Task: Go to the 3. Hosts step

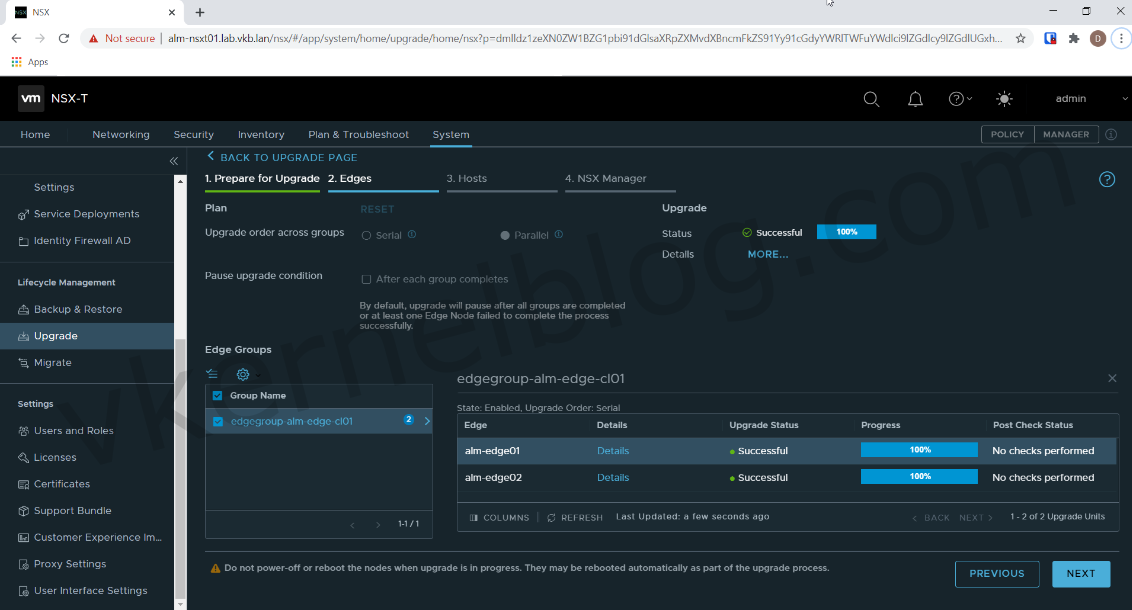Action: [x=466, y=179]
